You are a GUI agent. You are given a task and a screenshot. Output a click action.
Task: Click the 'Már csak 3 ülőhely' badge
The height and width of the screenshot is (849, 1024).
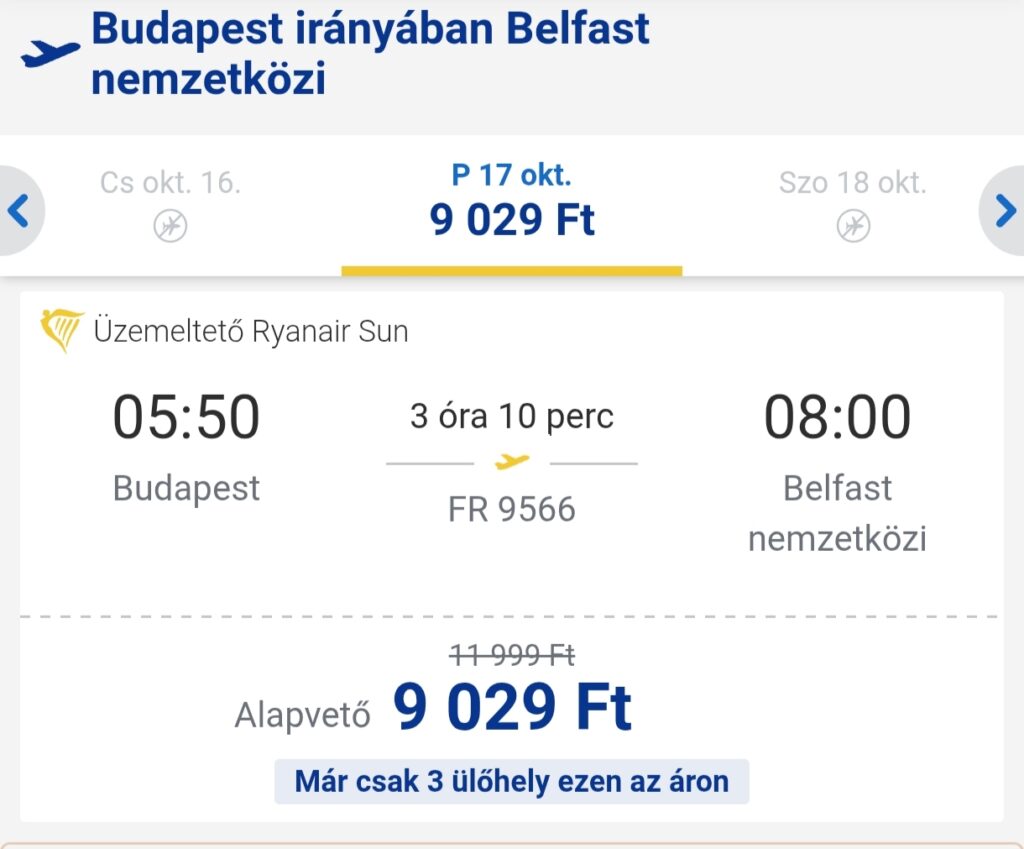511,781
